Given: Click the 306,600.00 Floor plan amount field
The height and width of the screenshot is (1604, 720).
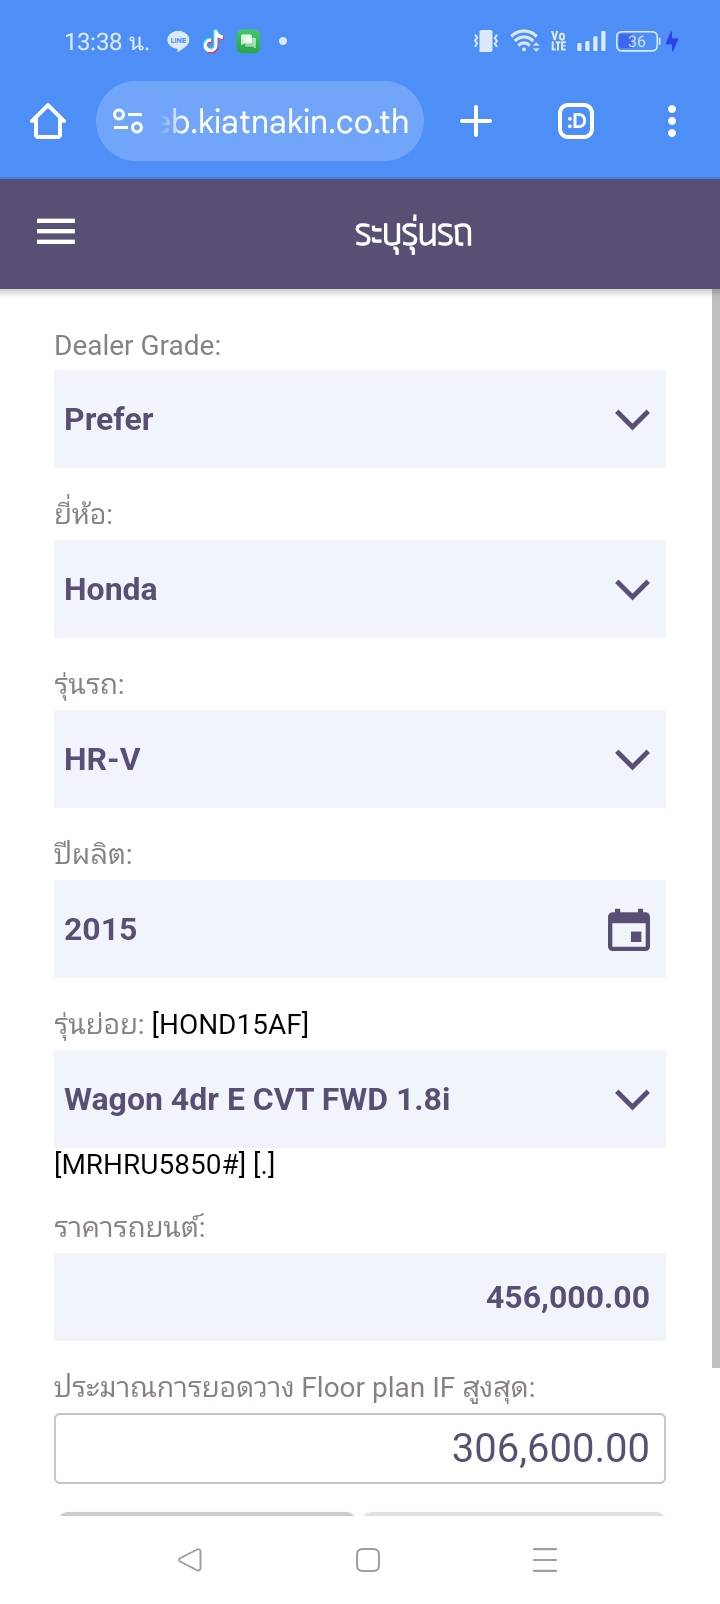Looking at the screenshot, I should (360, 1448).
